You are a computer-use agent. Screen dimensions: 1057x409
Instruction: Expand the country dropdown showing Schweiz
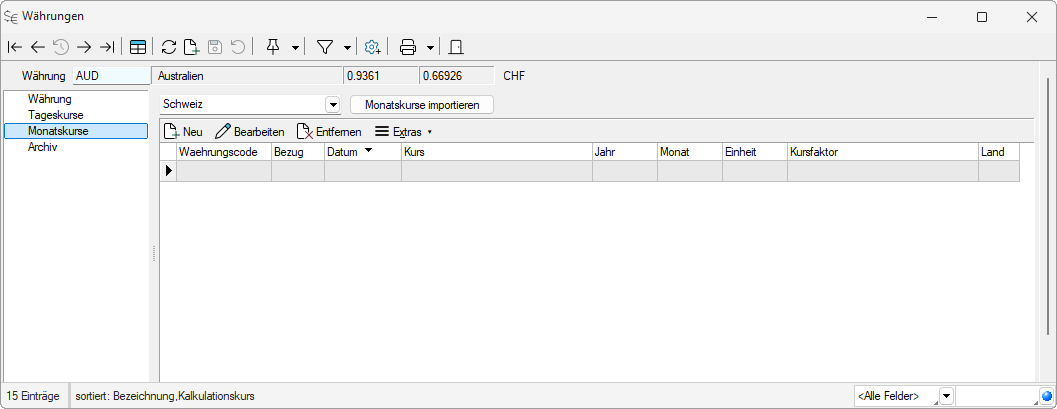click(x=333, y=105)
